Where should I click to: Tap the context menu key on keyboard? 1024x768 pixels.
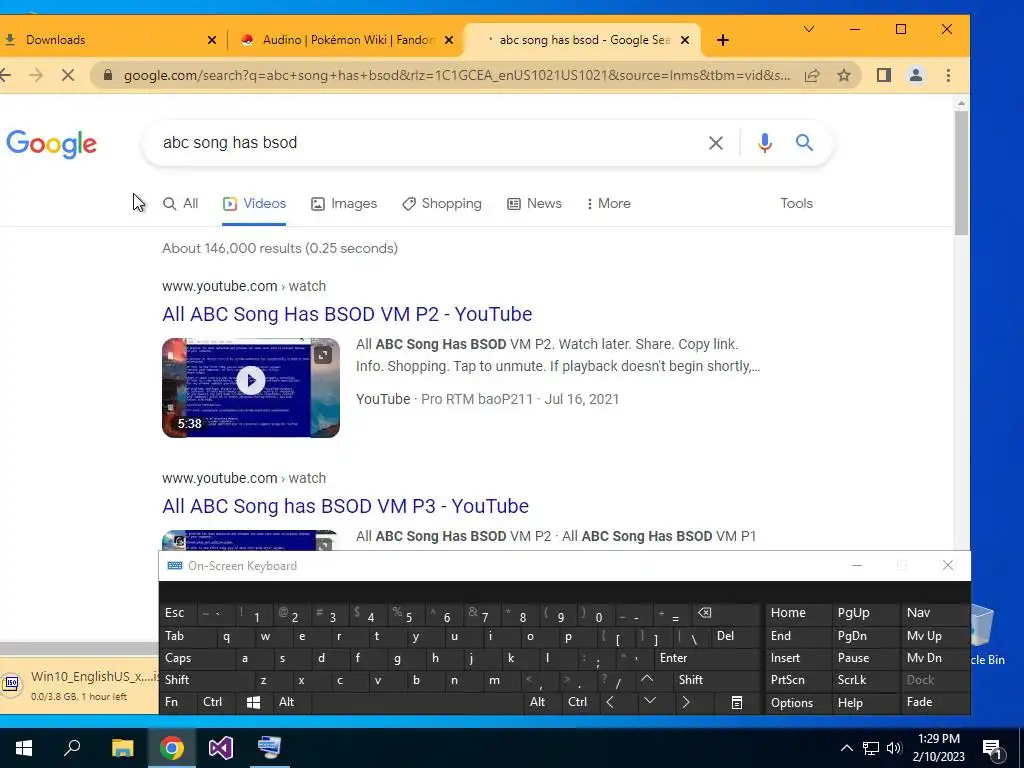click(x=736, y=703)
